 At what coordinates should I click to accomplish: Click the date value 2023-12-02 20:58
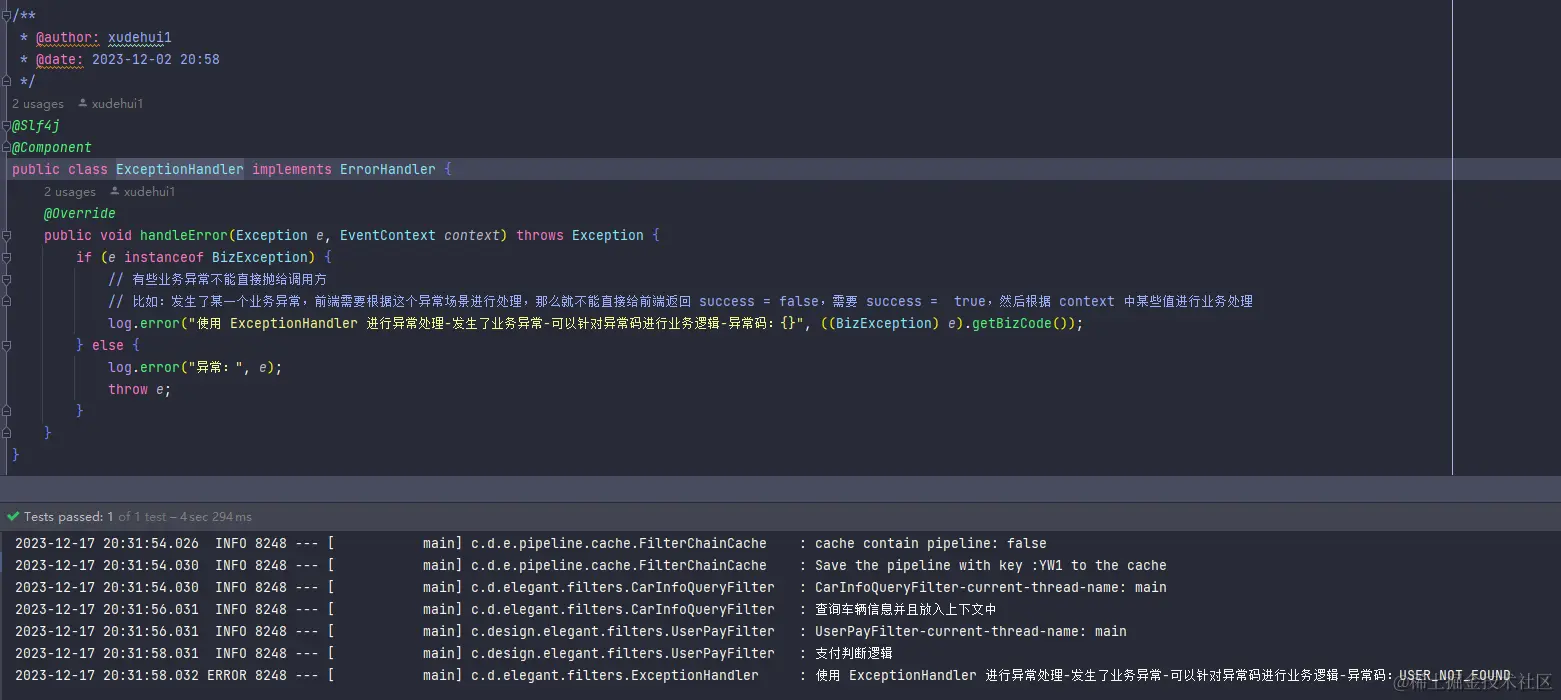(x=156, y=60)
